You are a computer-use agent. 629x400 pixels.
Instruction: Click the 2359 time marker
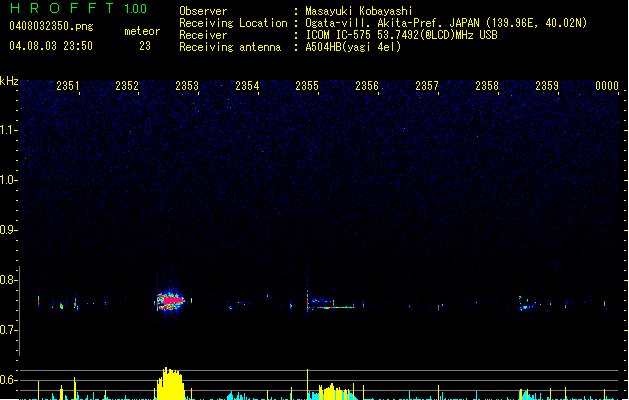point(547,85)
